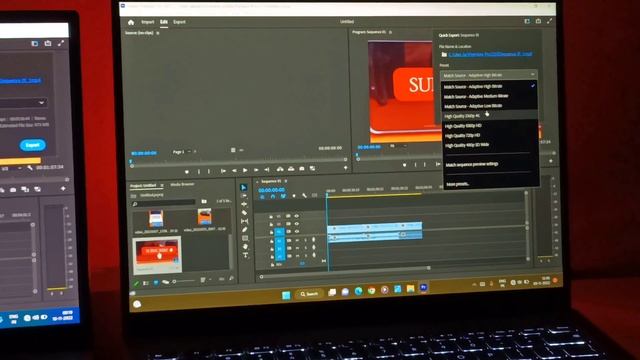Choose High Quality 1080p HD preset
This screenshot has width=640, height=360.
pos(490,126)
